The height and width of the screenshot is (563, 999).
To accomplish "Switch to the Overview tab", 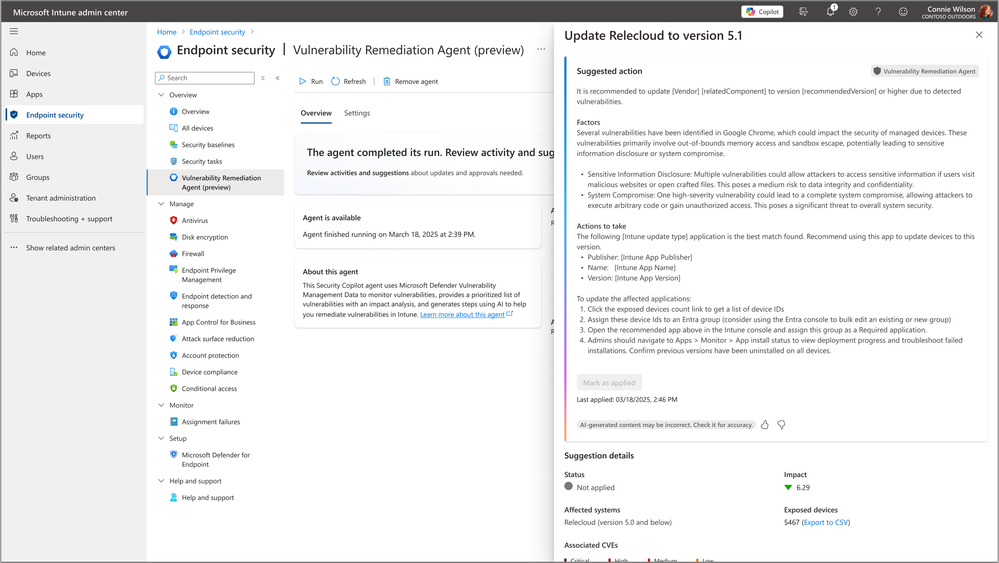I will pos(316,113).
